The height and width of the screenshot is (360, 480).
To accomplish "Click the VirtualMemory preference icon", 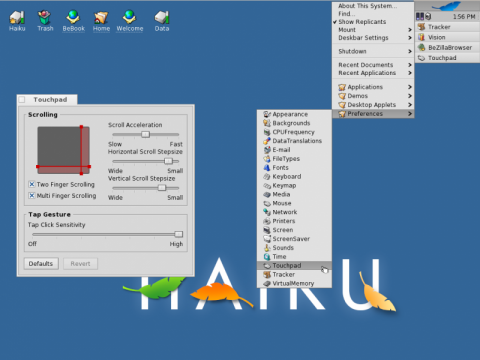I will (x=267, y=283).
